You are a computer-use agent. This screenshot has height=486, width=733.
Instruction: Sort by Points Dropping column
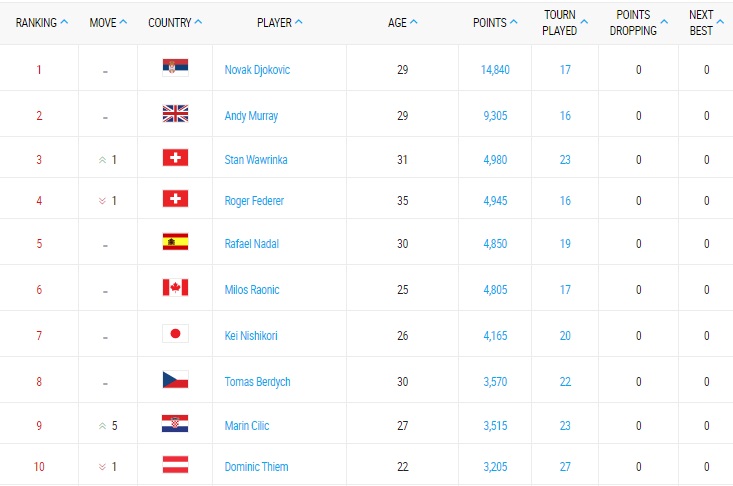click(x=638, y=22)
